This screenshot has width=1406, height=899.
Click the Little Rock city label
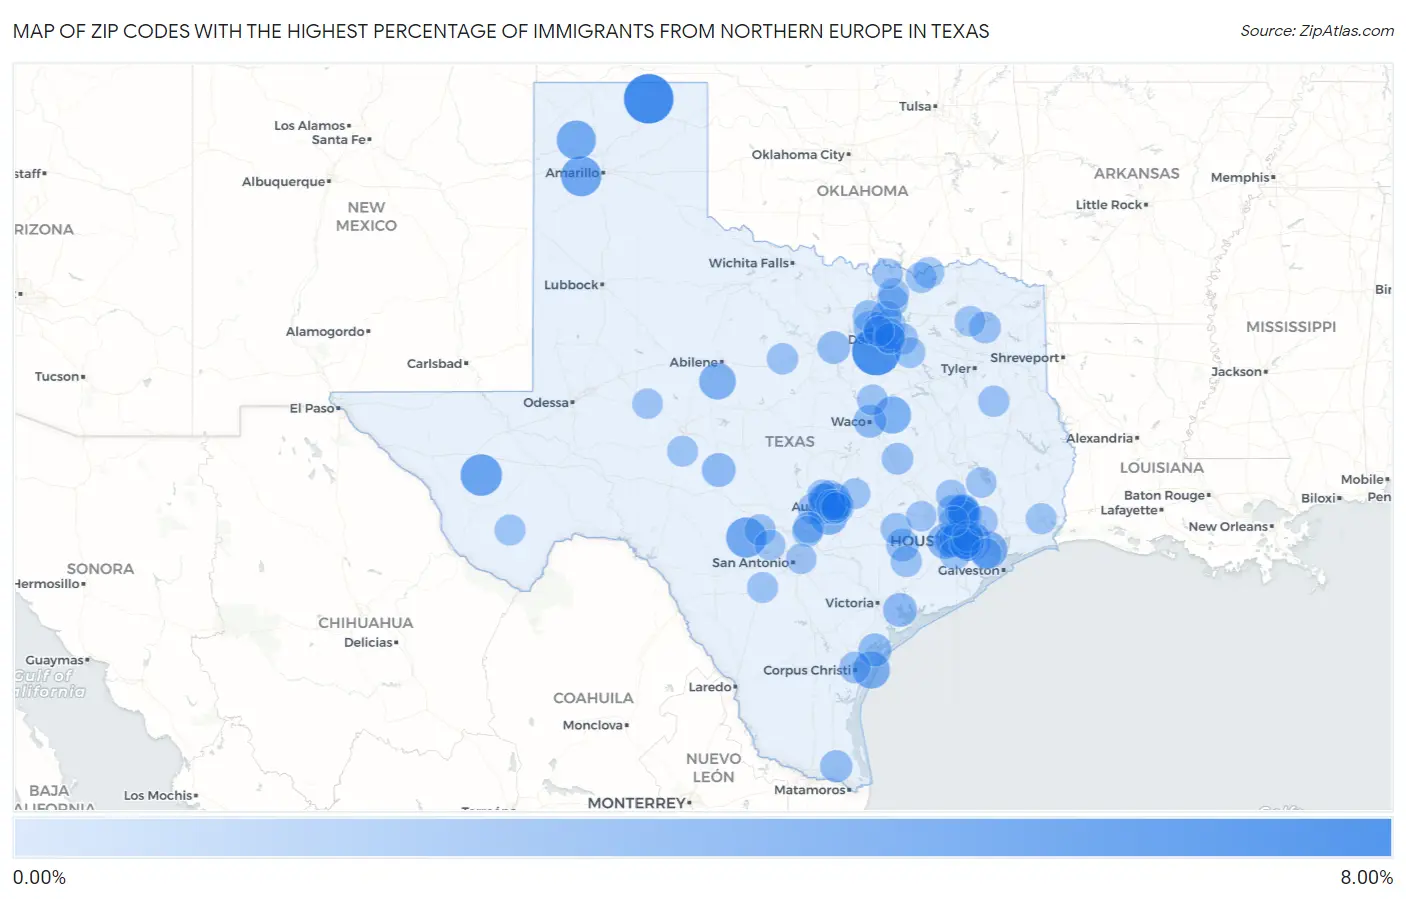1108,205
